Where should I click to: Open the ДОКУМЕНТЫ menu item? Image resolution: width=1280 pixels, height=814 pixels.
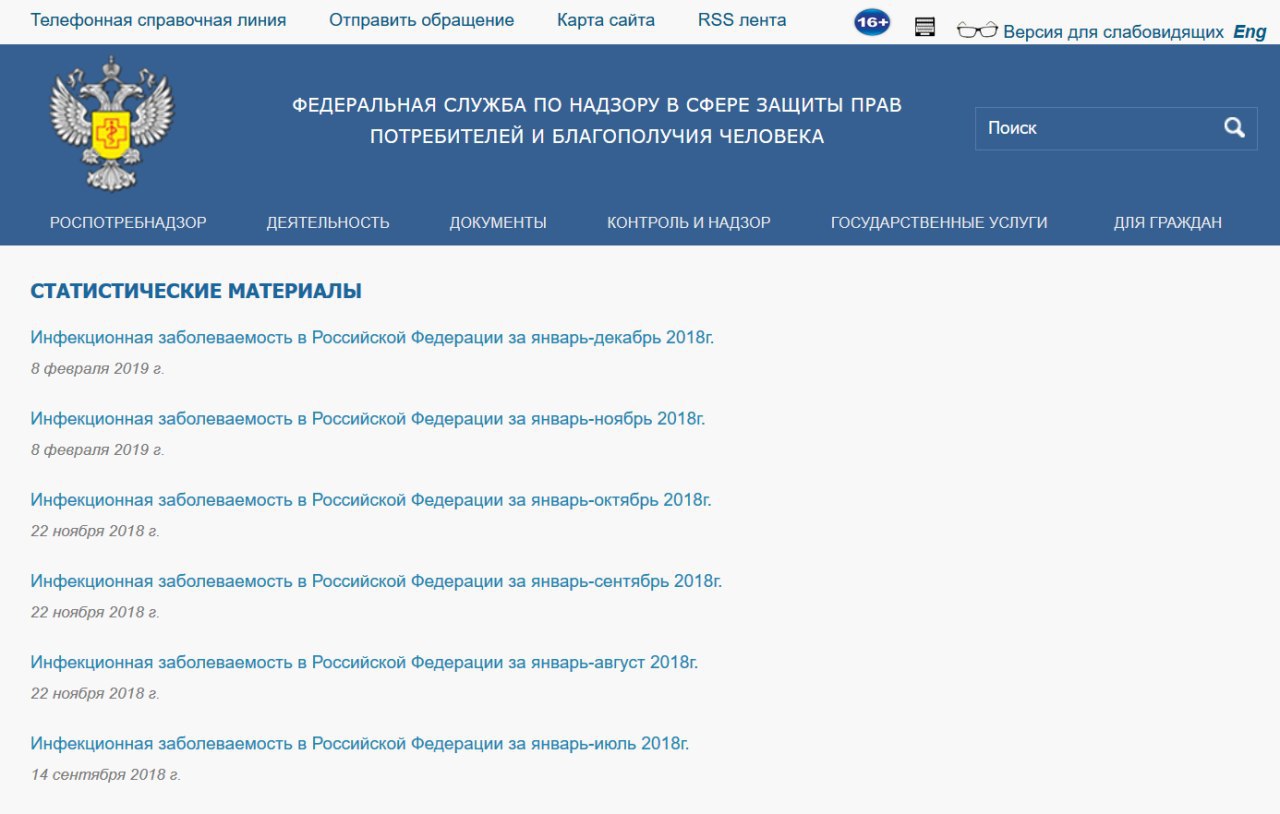[x=498, y=222]
